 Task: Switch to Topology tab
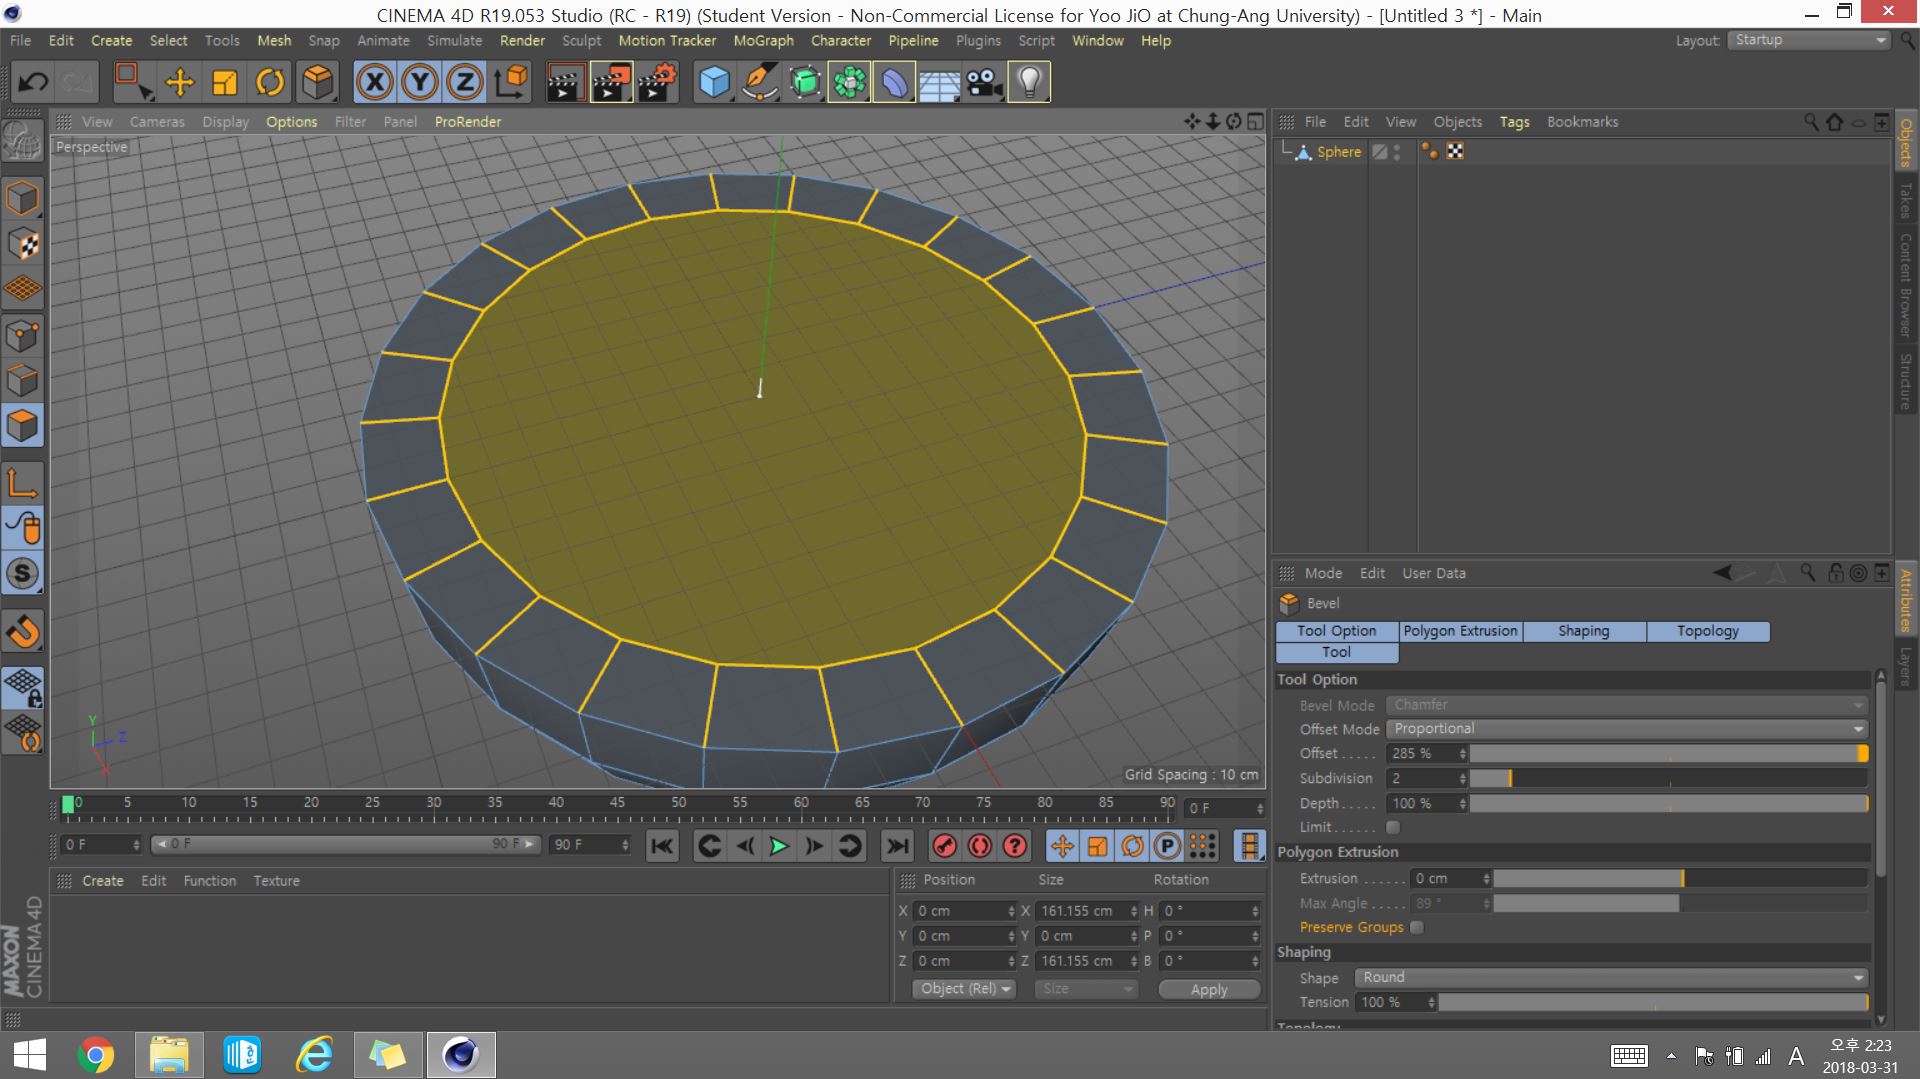(1708, 631)
